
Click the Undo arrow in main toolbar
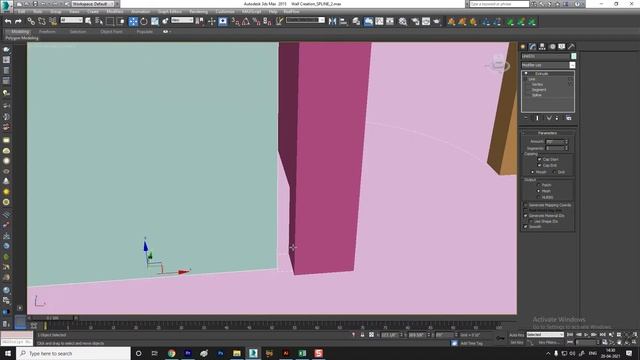pyautogui.click(x=8, y=21)
